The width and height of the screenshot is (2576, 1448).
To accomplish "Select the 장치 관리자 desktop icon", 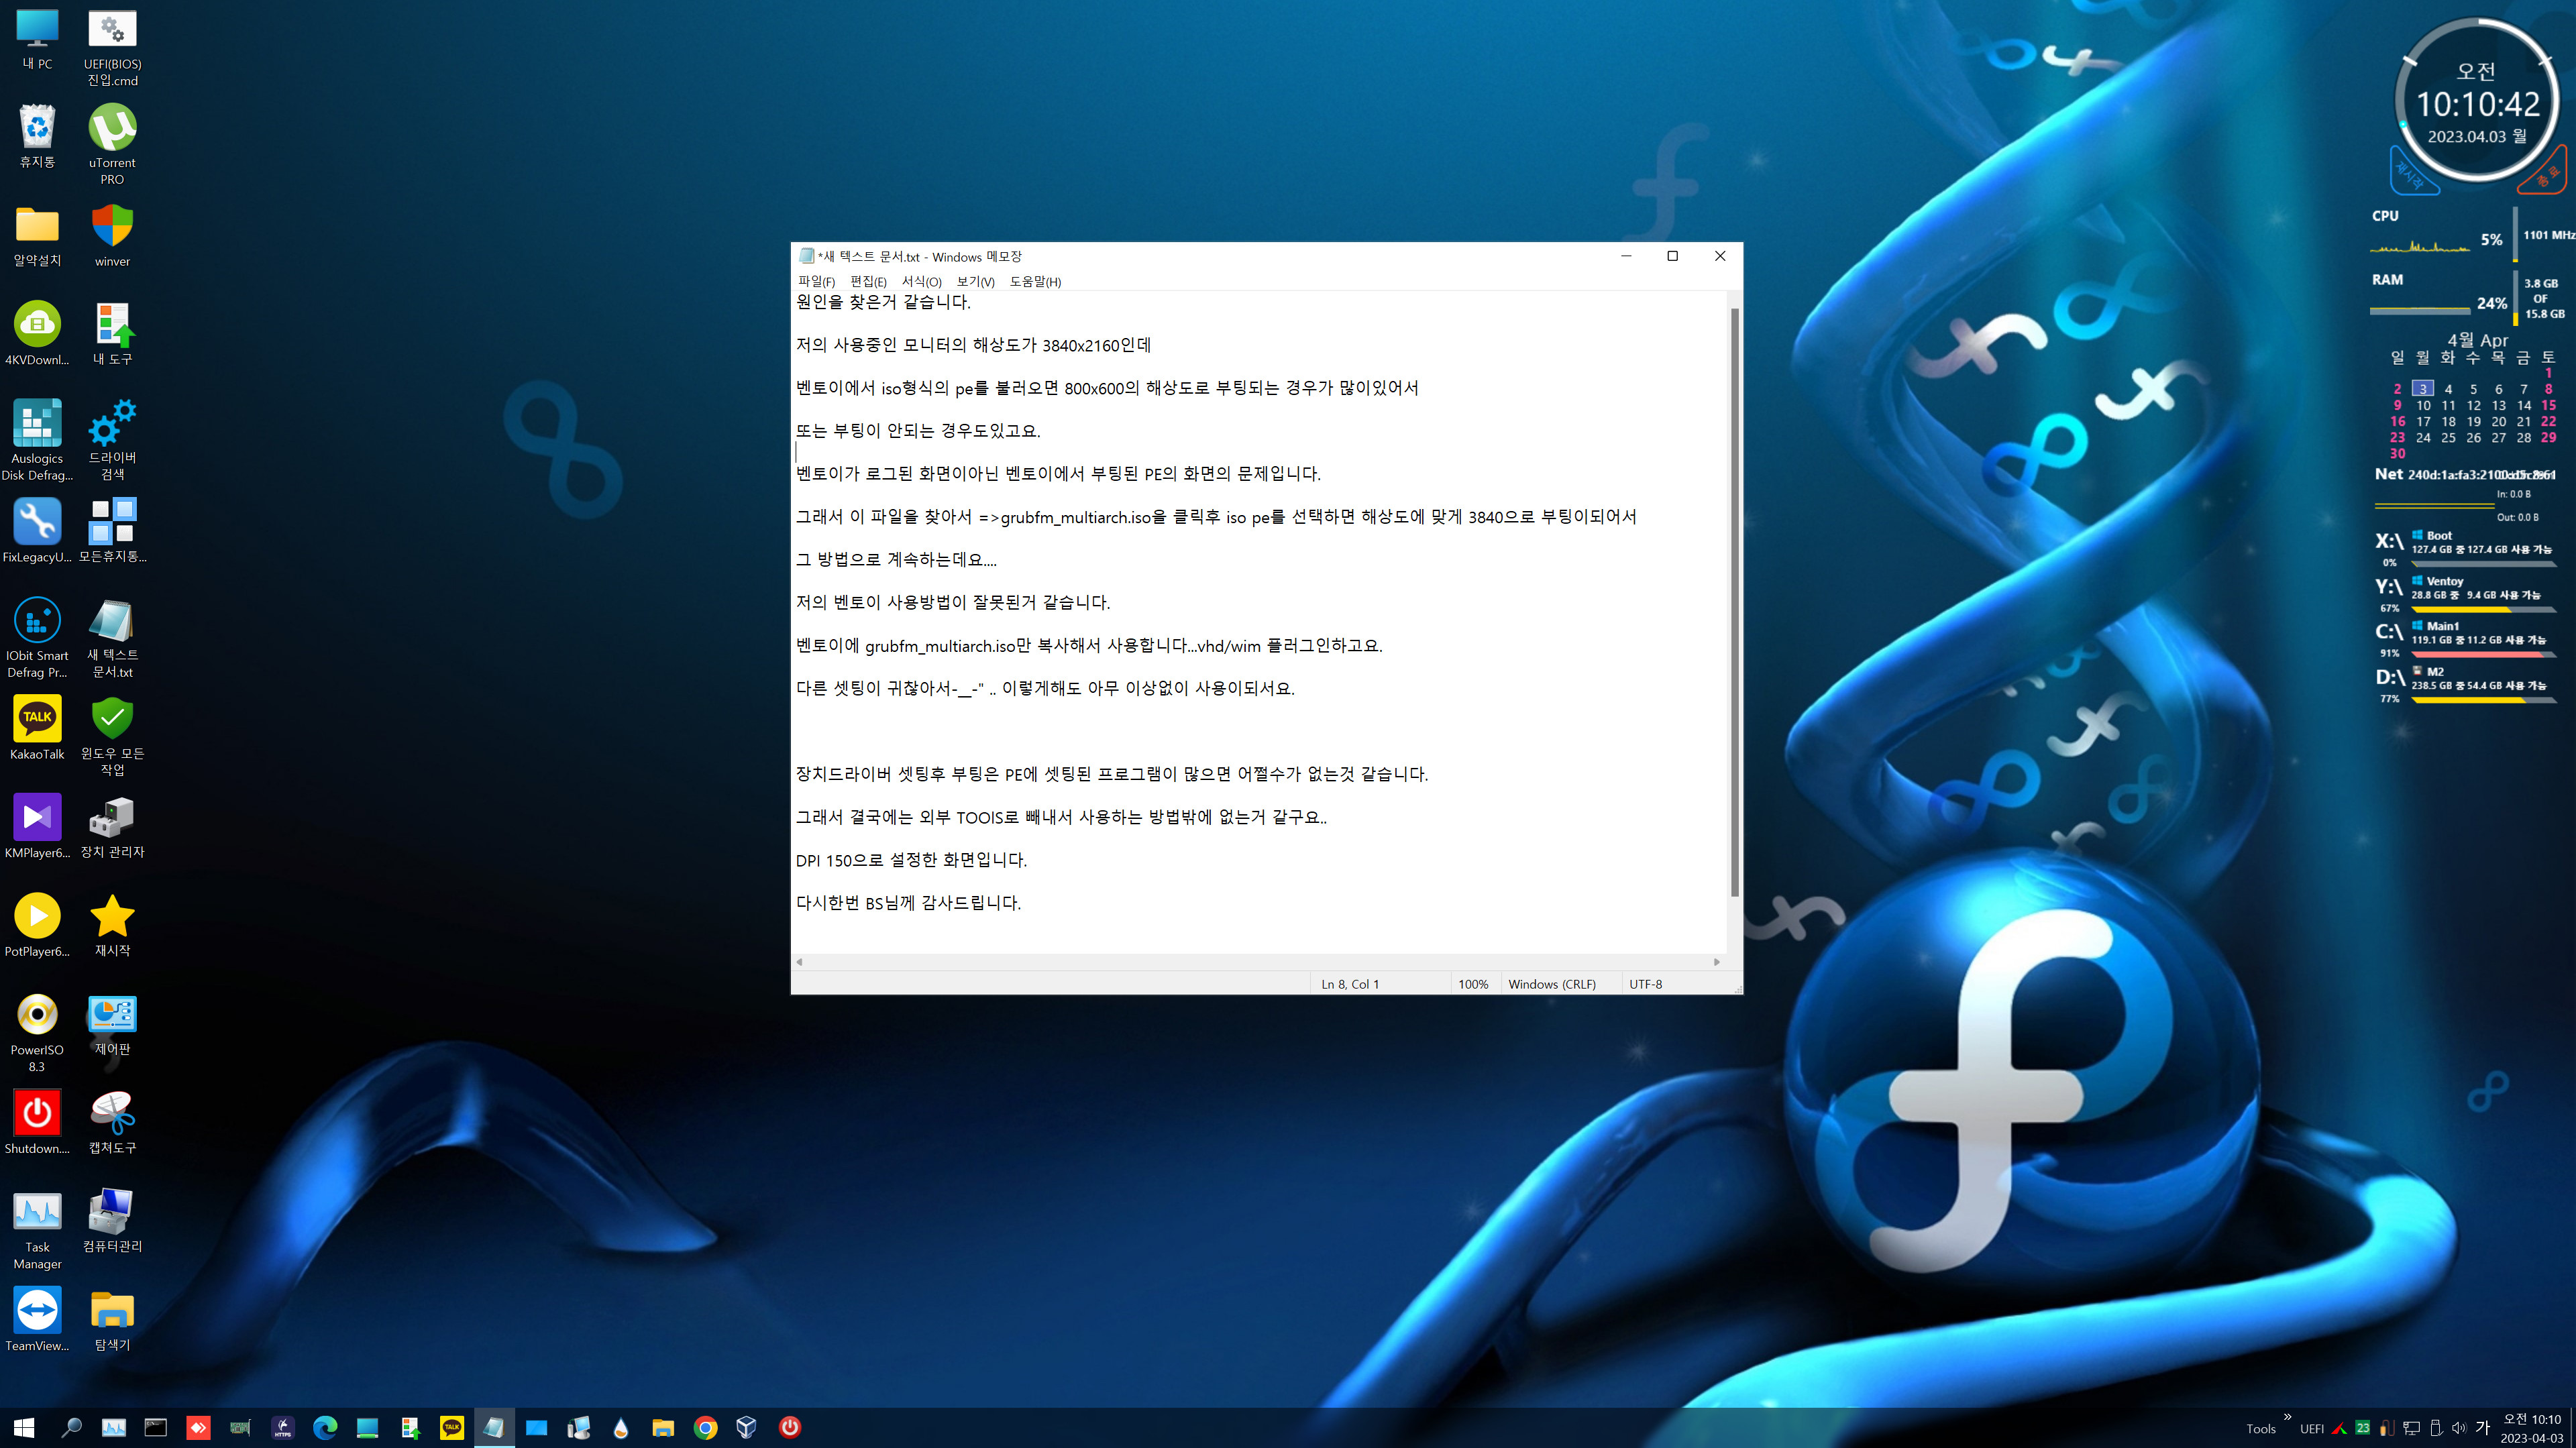I will pos(112,827).
